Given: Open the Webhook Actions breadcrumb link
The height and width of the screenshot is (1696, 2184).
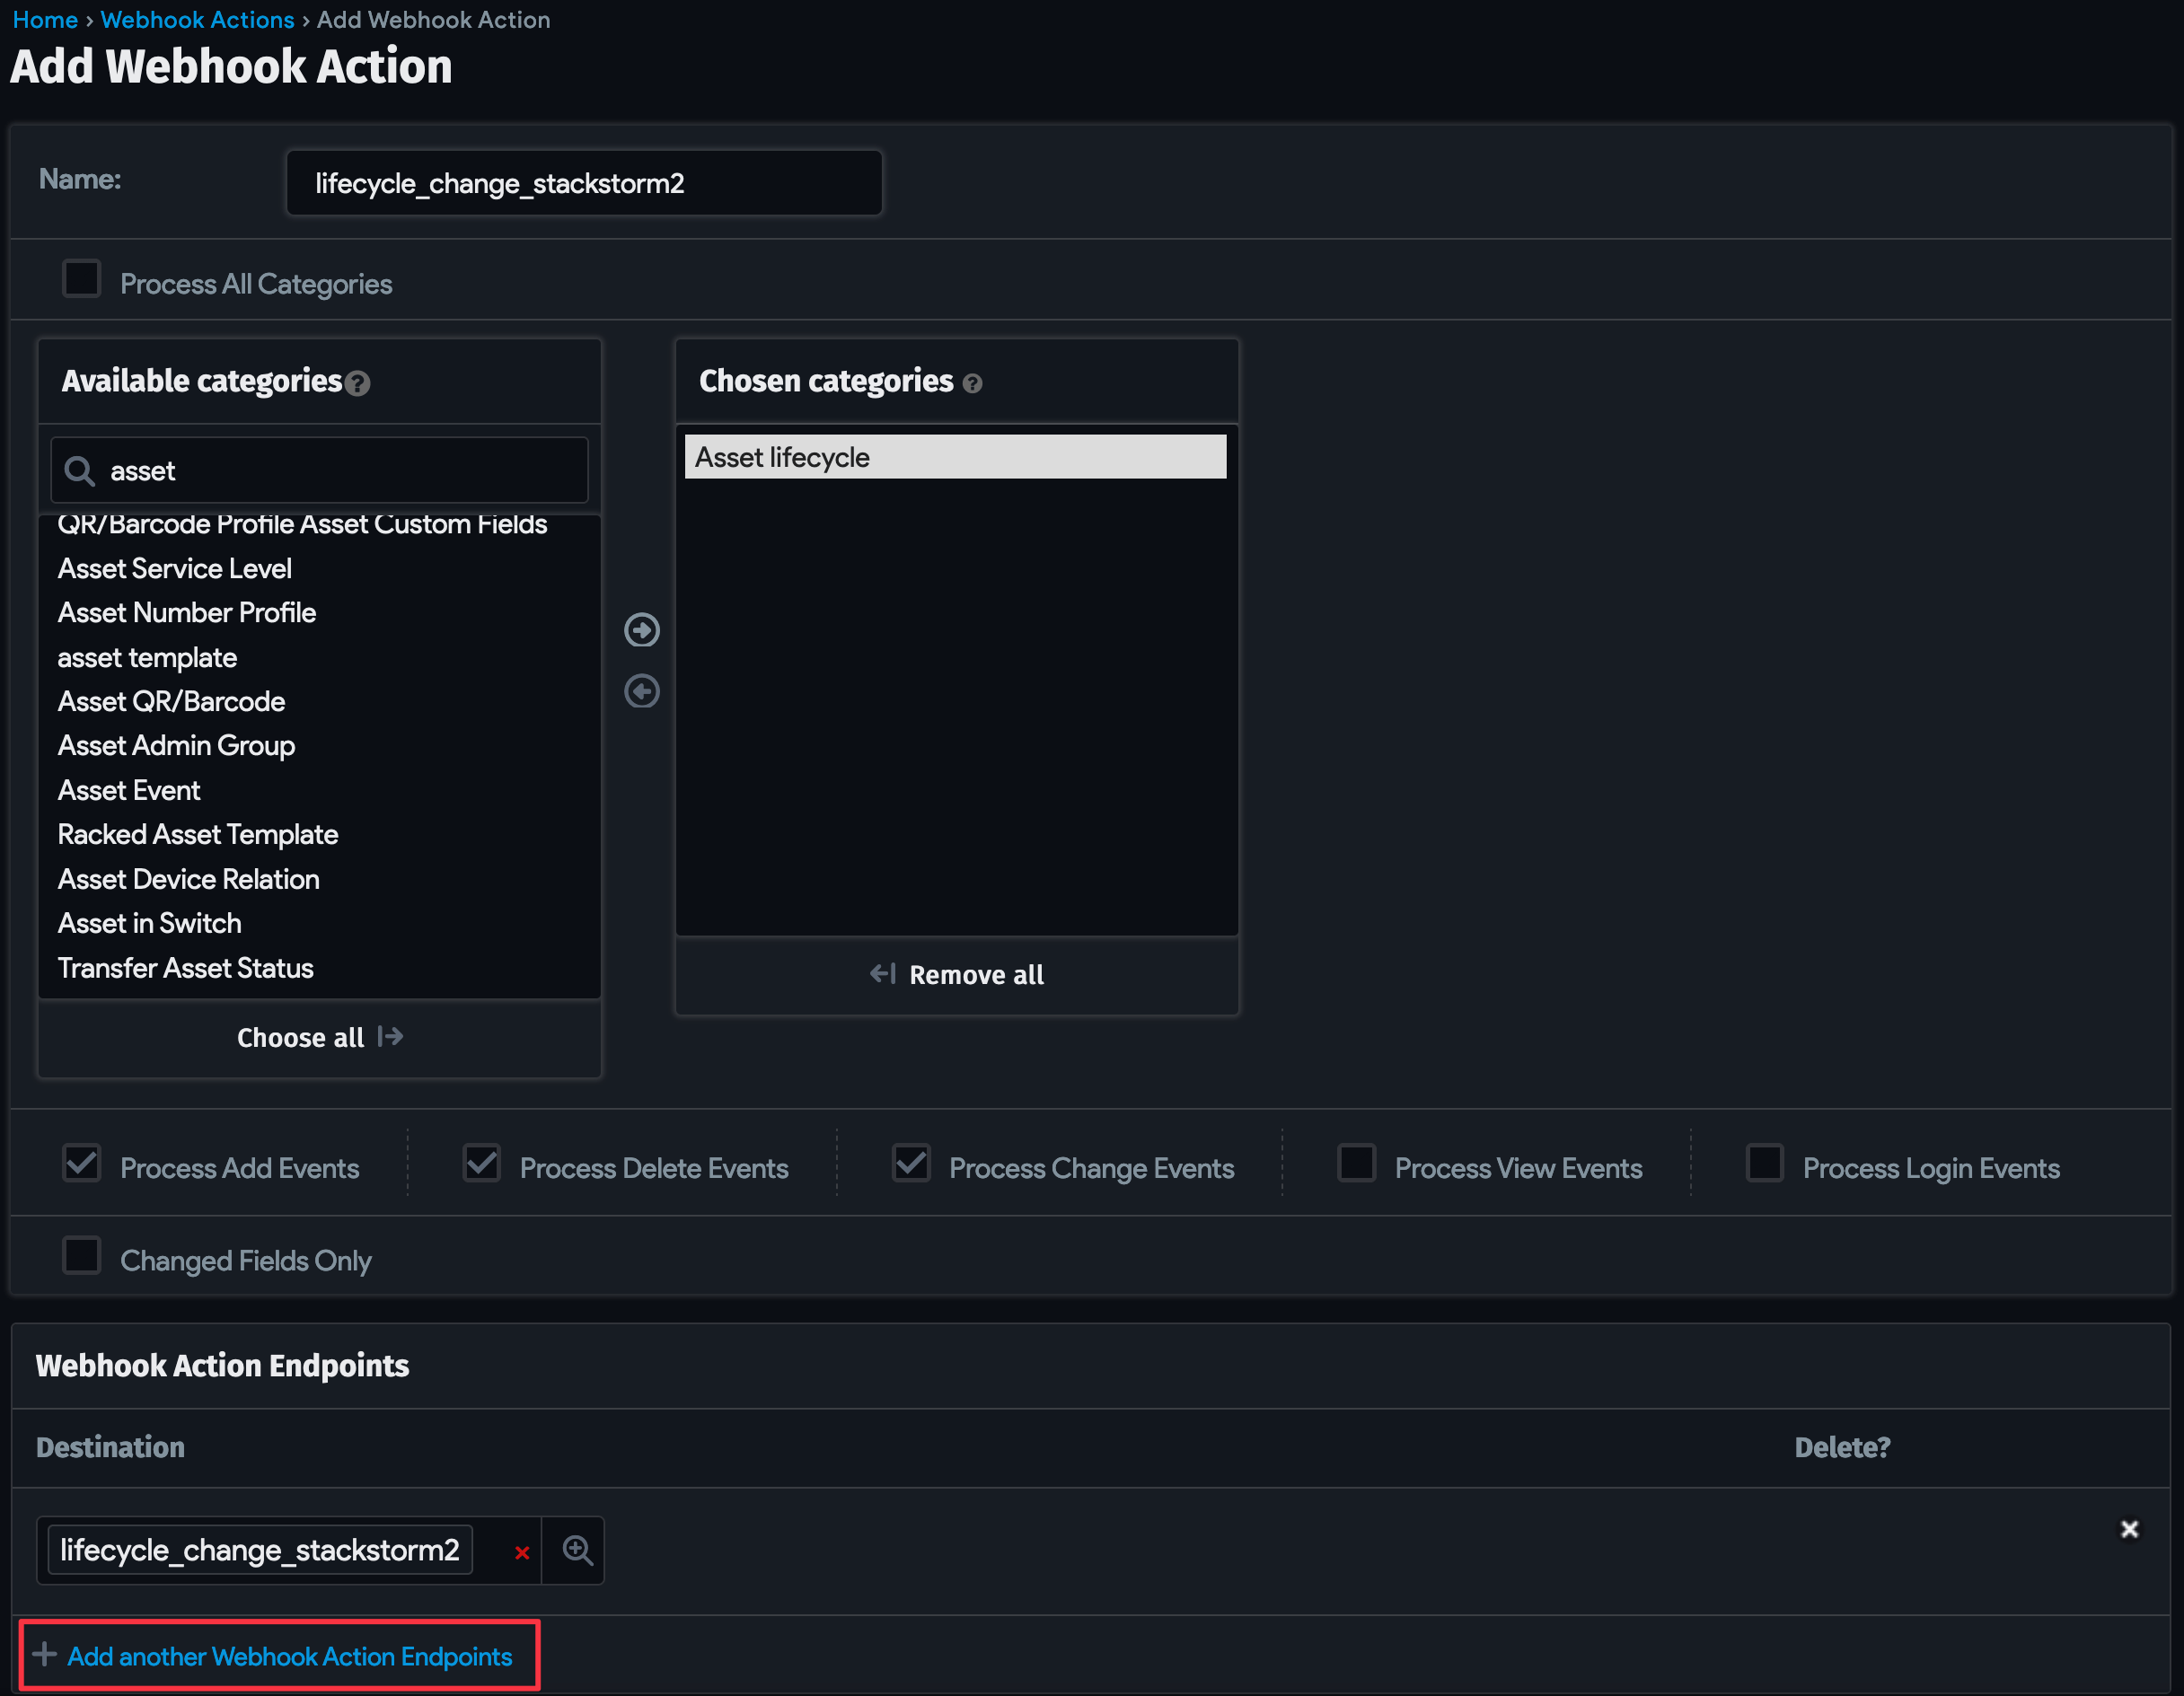Looking at the screenshot, I should tap(196, 19).
